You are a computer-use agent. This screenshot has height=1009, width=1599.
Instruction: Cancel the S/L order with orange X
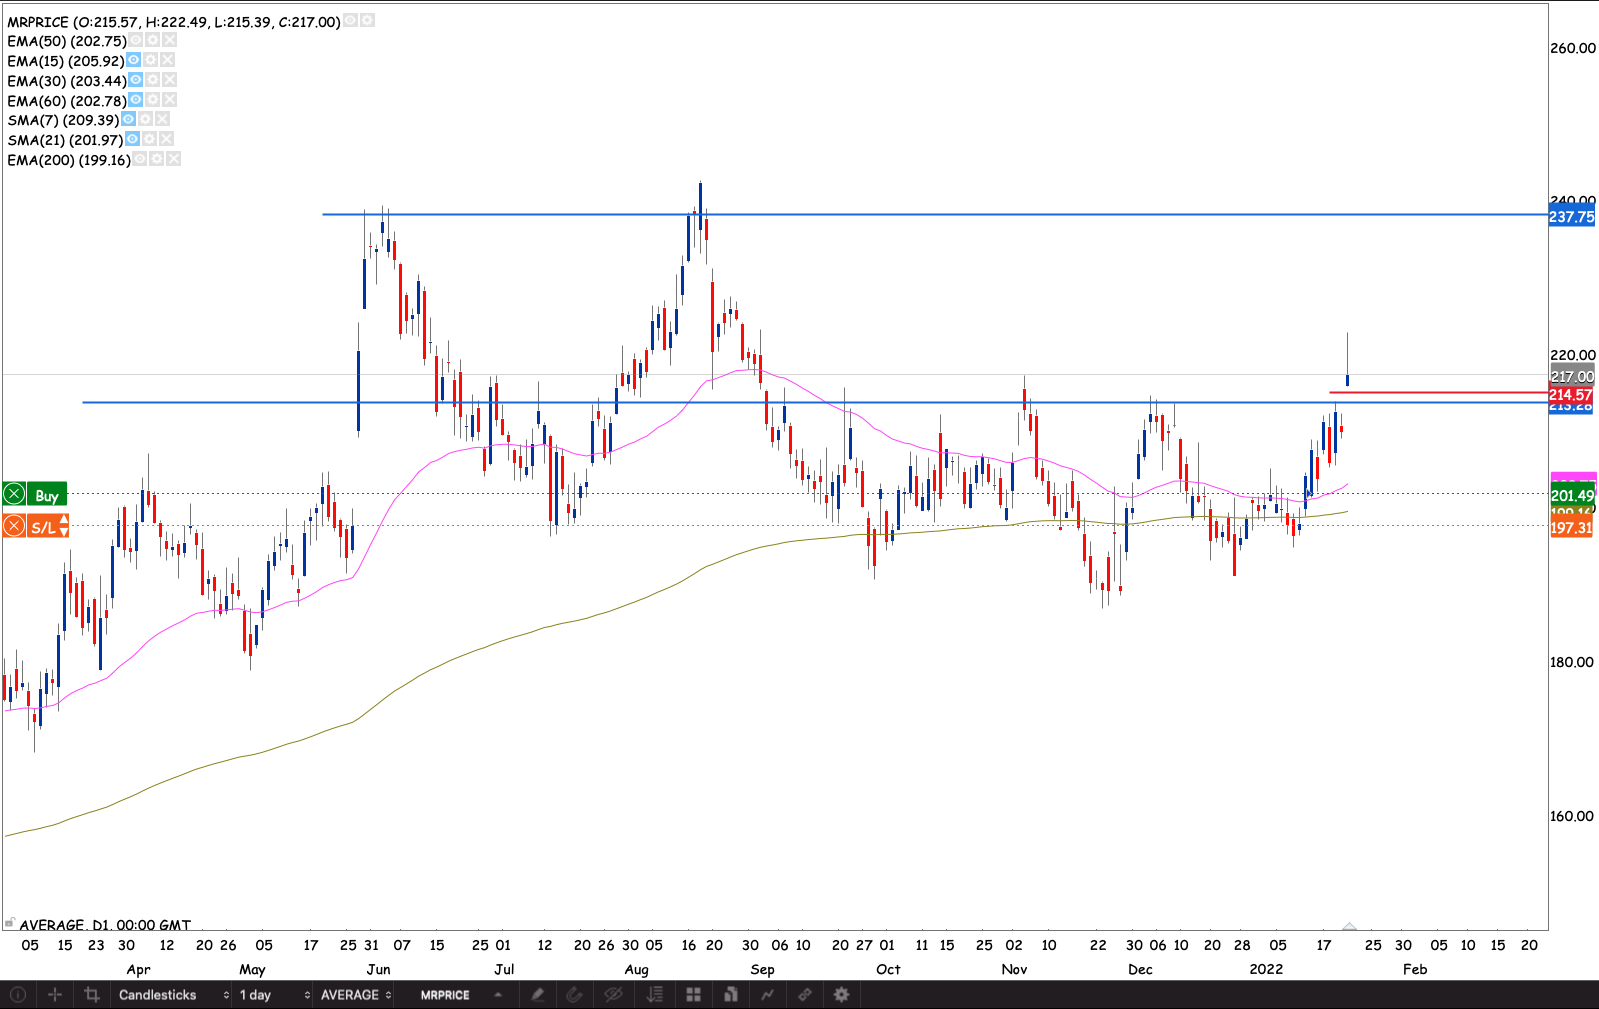14,526
